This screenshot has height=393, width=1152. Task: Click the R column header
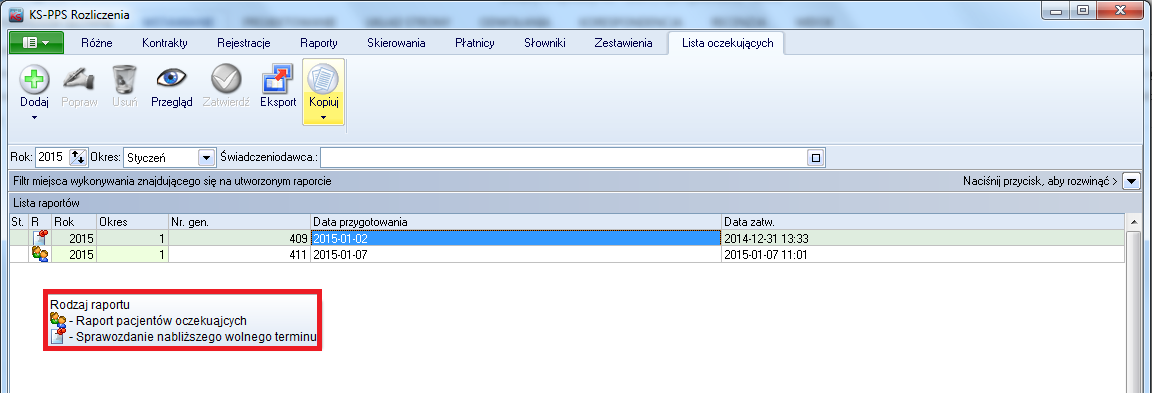(x=40, y=221)
